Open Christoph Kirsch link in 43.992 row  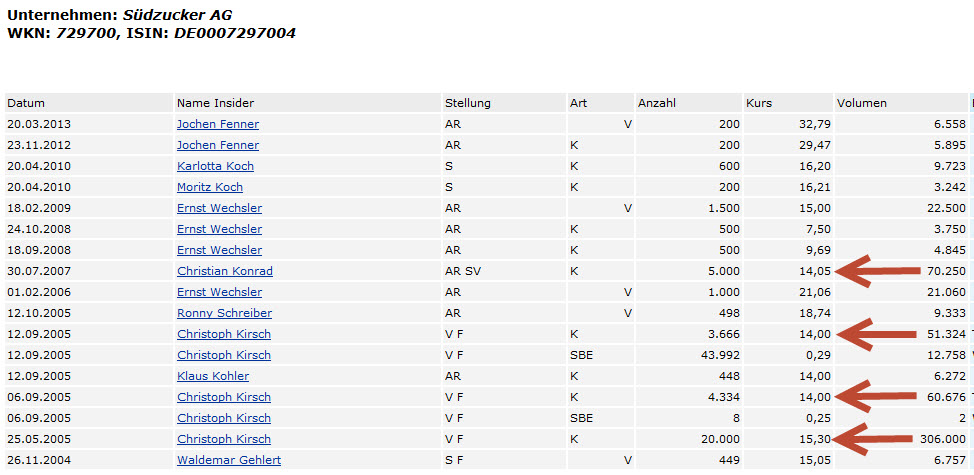[x=224, y=355]
